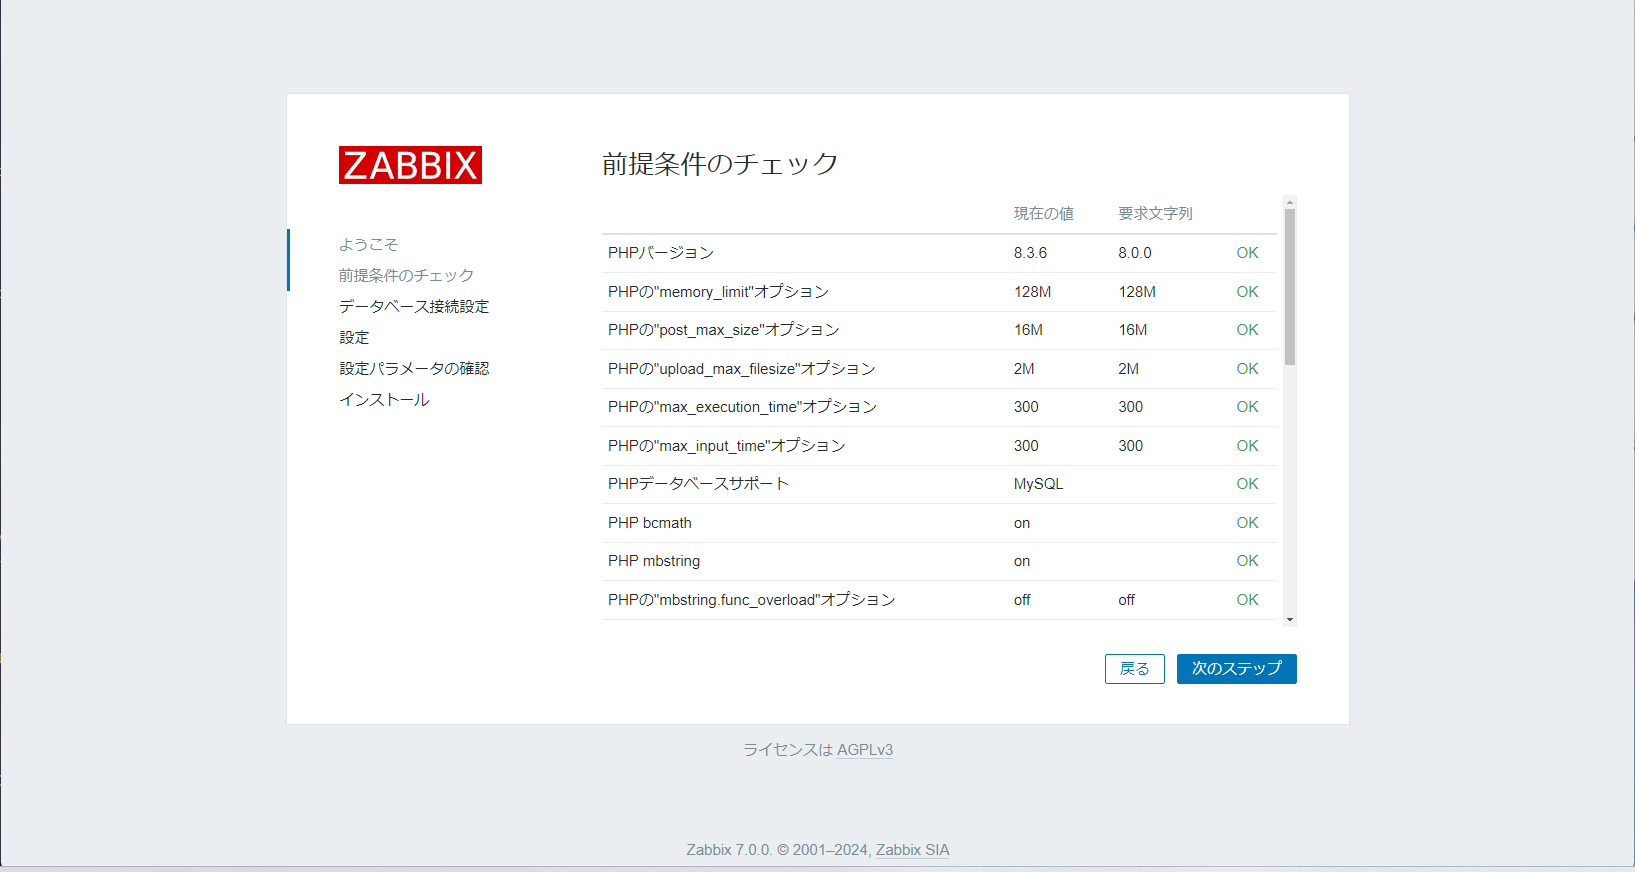Select 前提条件のチェック step in sidebar
This screenshot has width=1635, height=872.
pos(406,275)
